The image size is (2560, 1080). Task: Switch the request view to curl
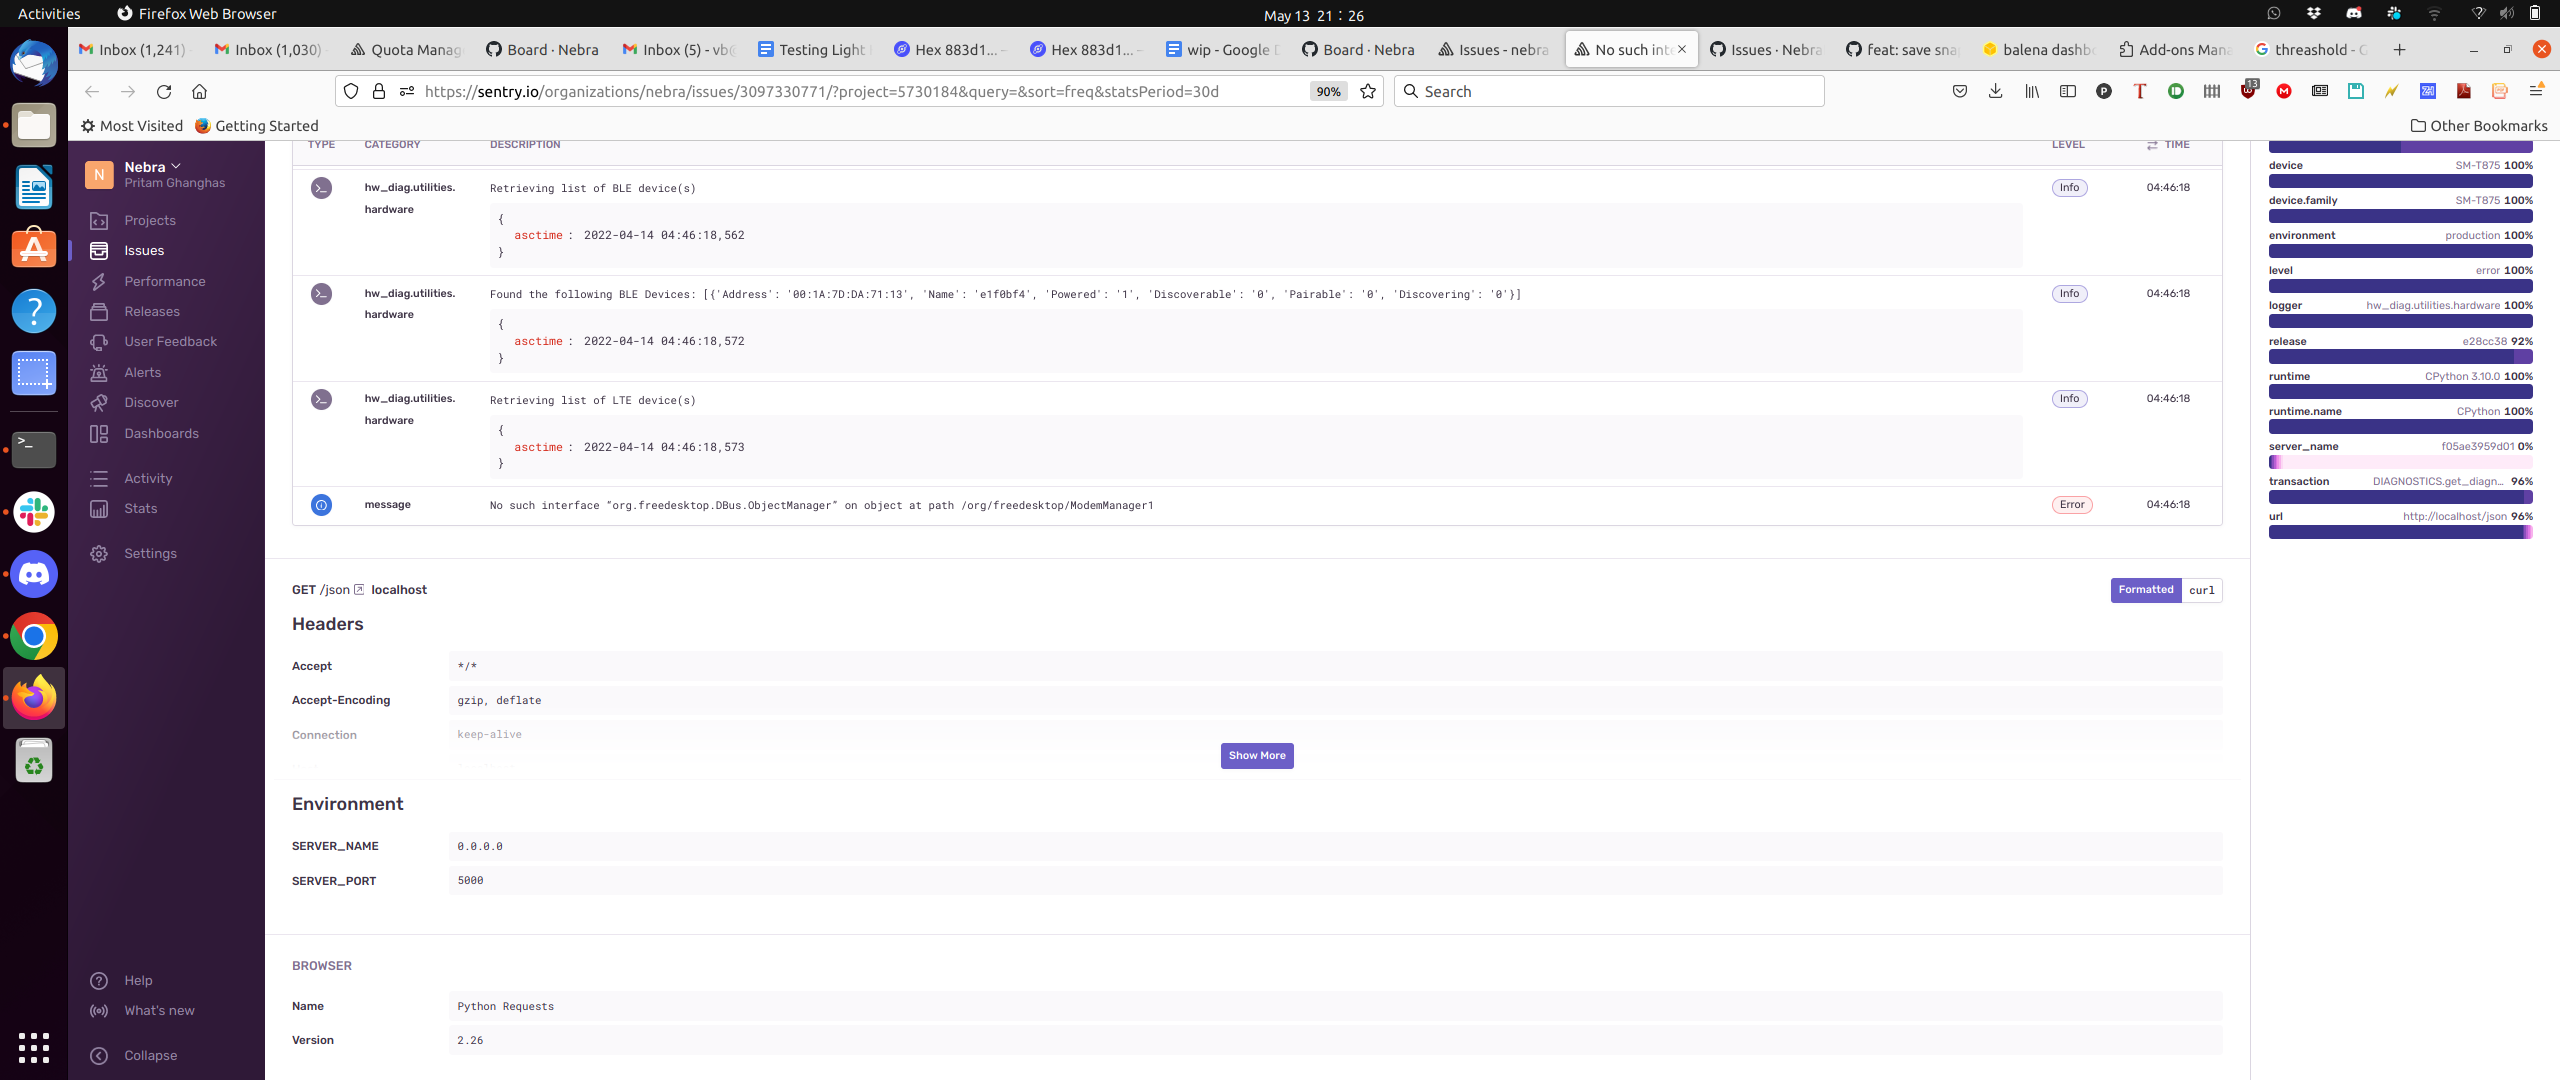[2201, 590]
